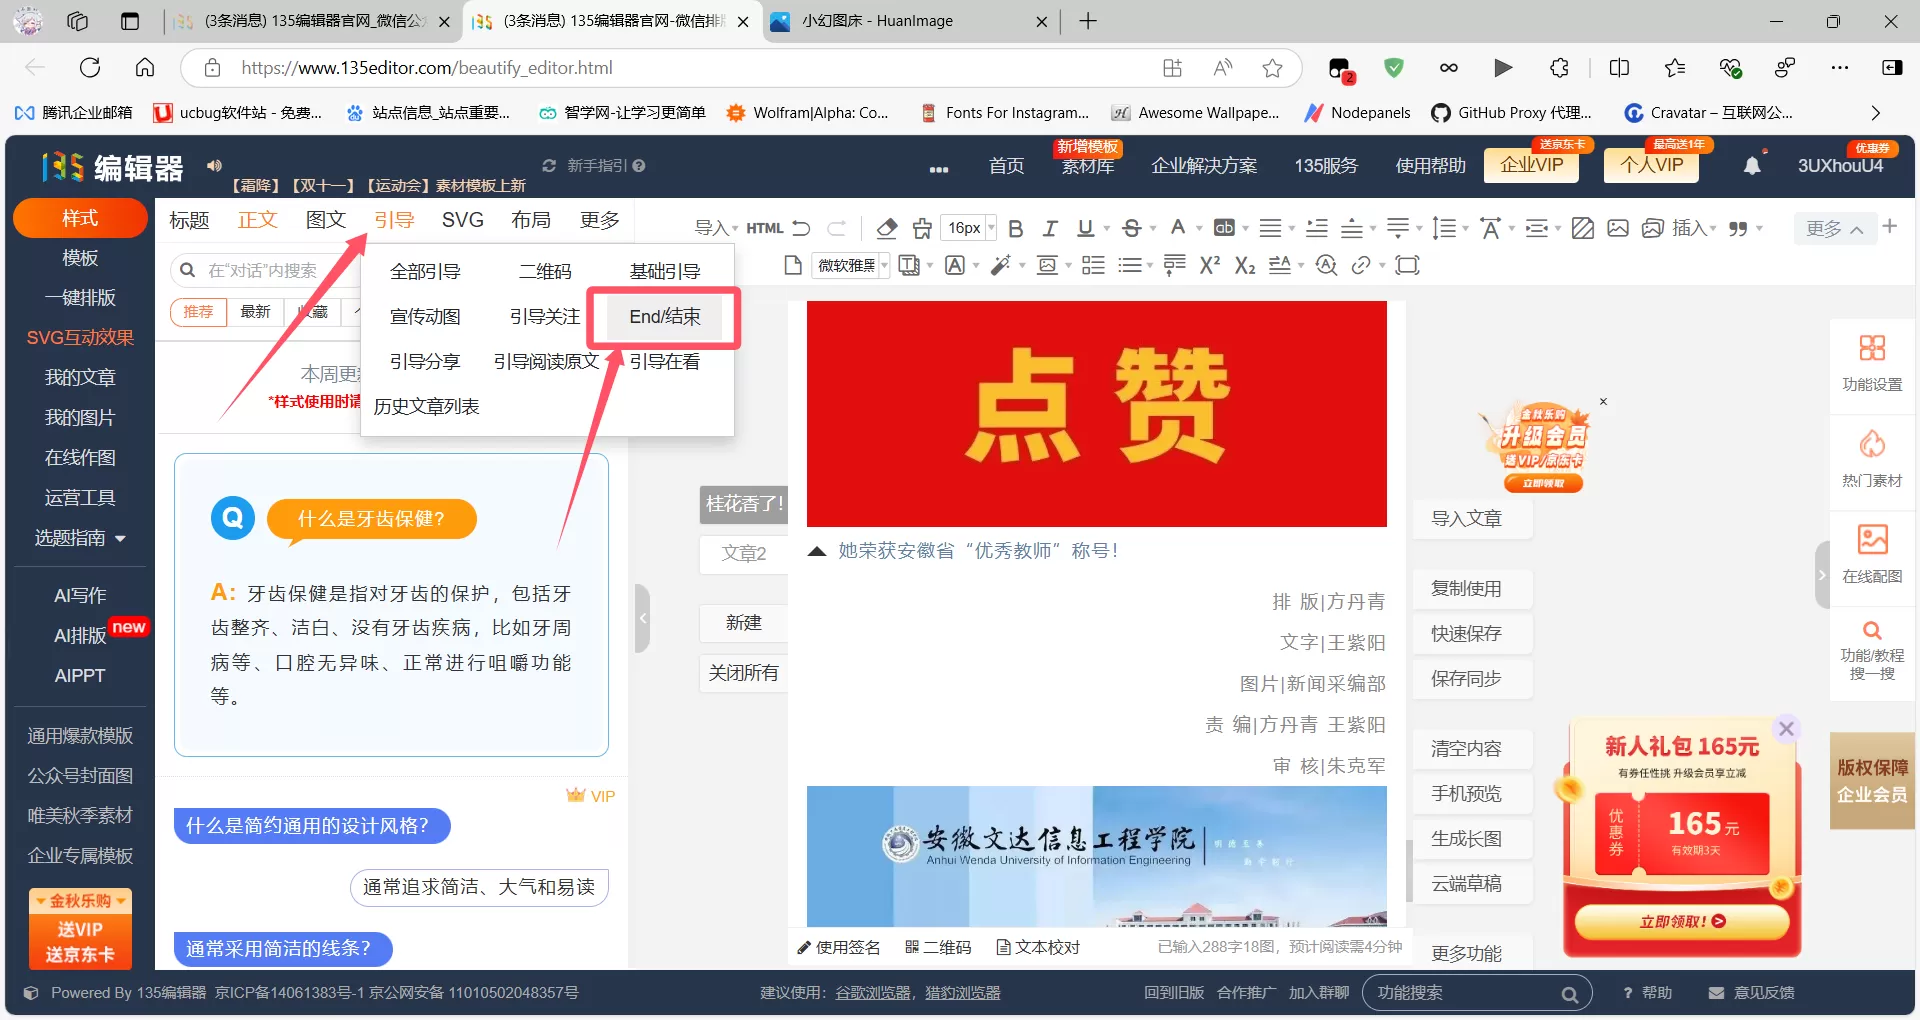Toggle strikethrough formatting
The image size is (1920, 1020).
tap(1130, 228)
